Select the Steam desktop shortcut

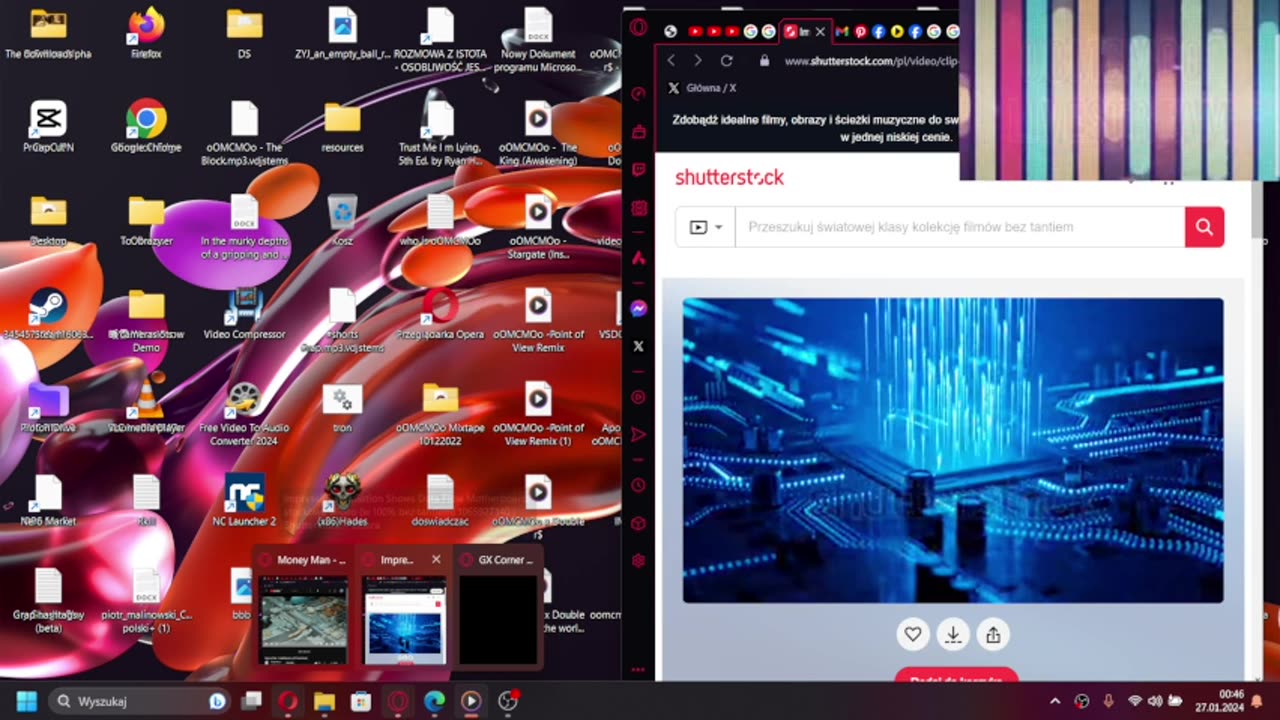coord(47,314)
